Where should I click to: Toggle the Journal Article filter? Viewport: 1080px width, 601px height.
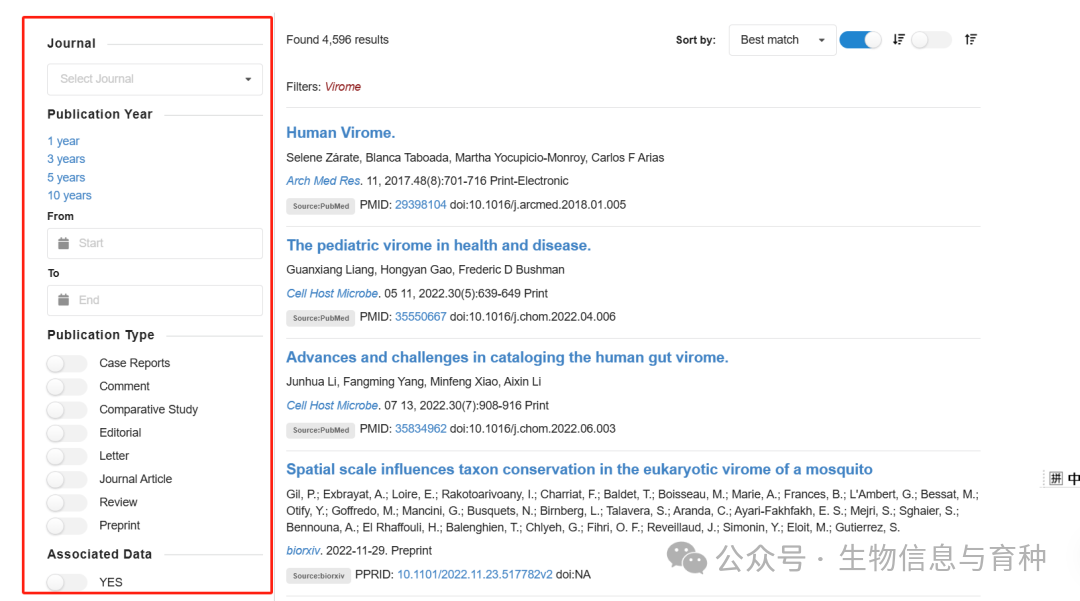coord(67,479)
